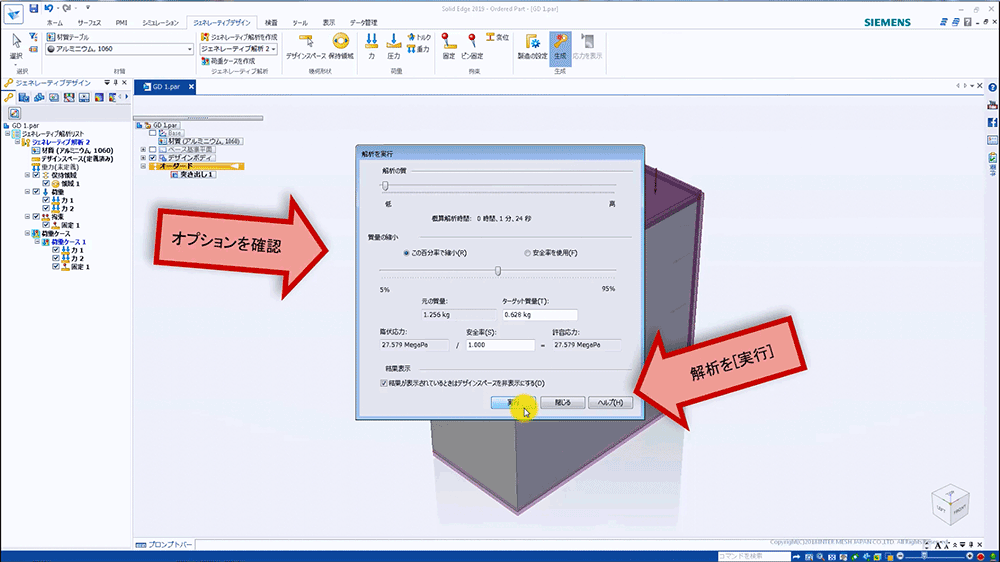Click the ヘルプ(H) button in the dialog
The image size is (1000, 562).
610,403
